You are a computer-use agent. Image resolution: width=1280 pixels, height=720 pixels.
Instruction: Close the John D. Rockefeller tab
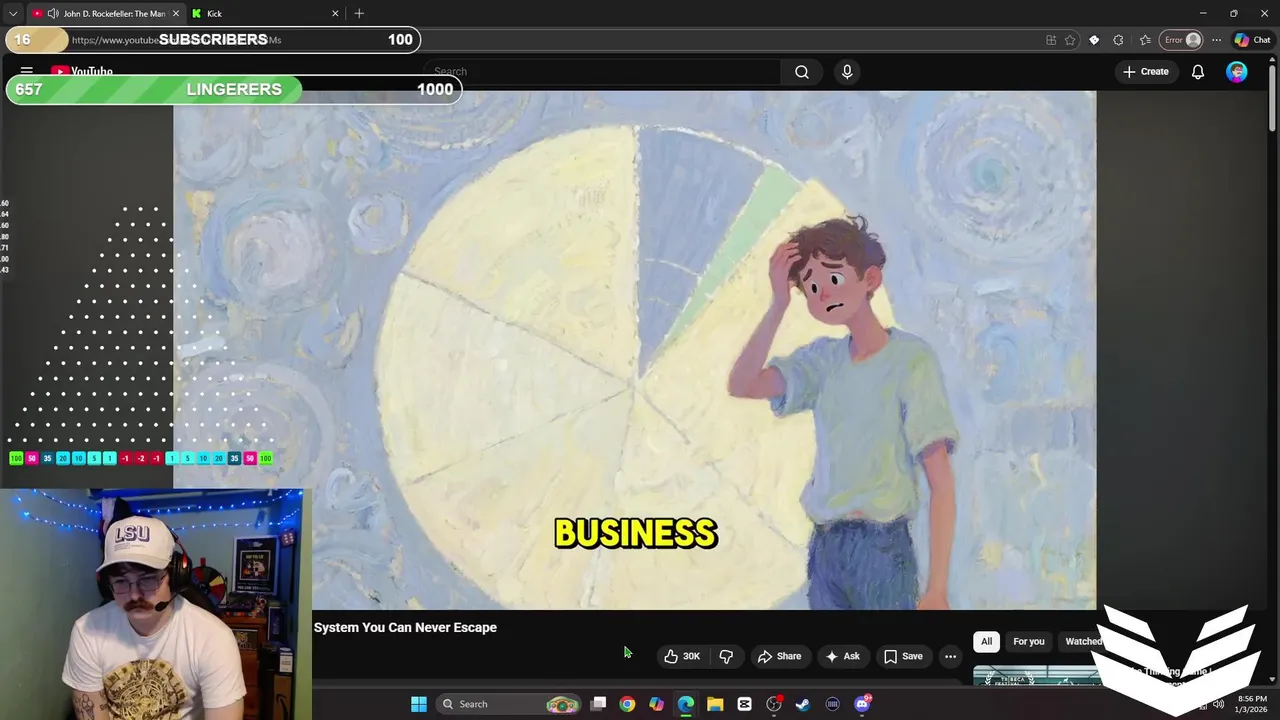(x=176, y=13)
